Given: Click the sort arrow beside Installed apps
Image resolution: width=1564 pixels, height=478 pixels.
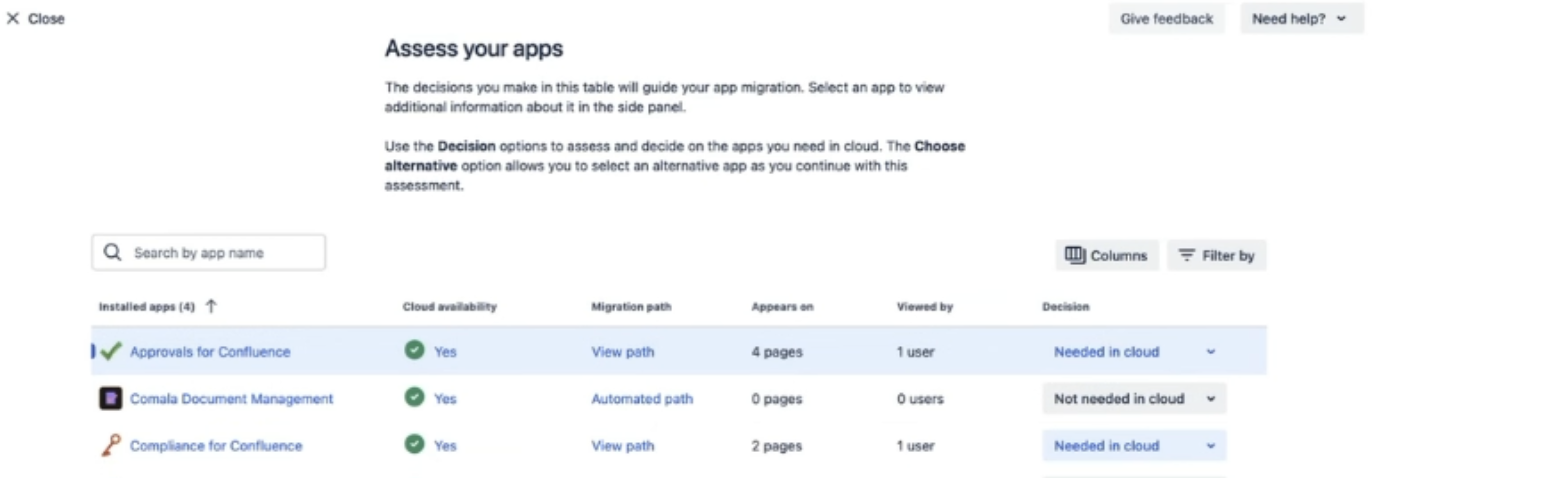Looking at the screenshot, I should point(211,307).
